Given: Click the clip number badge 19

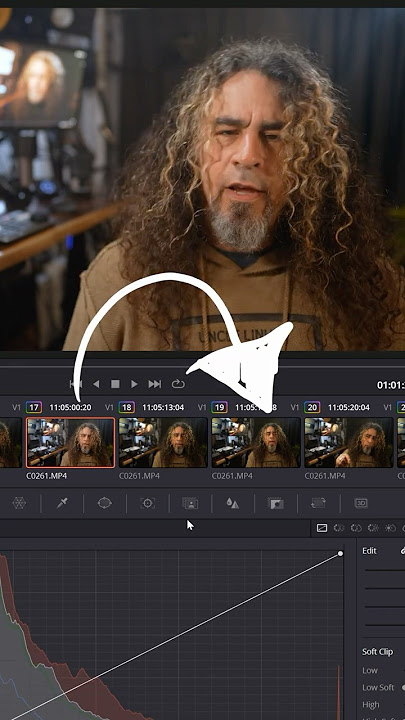Looking at the screenshot, I should (219, 407).
